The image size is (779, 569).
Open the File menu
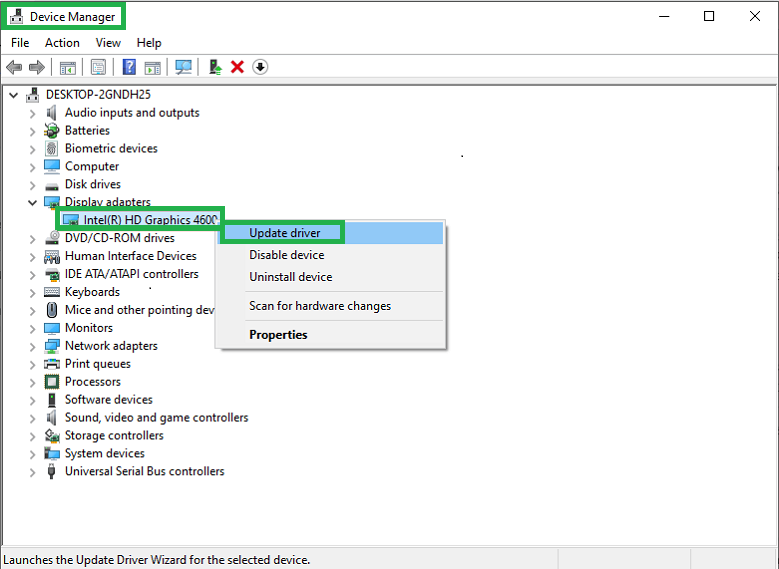[x=20, y=43]
